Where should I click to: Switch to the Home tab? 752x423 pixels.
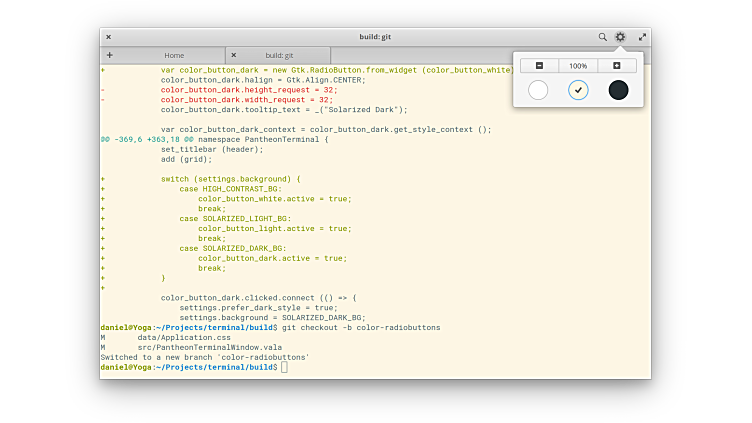pyautogui.click(x=174, y=55)
